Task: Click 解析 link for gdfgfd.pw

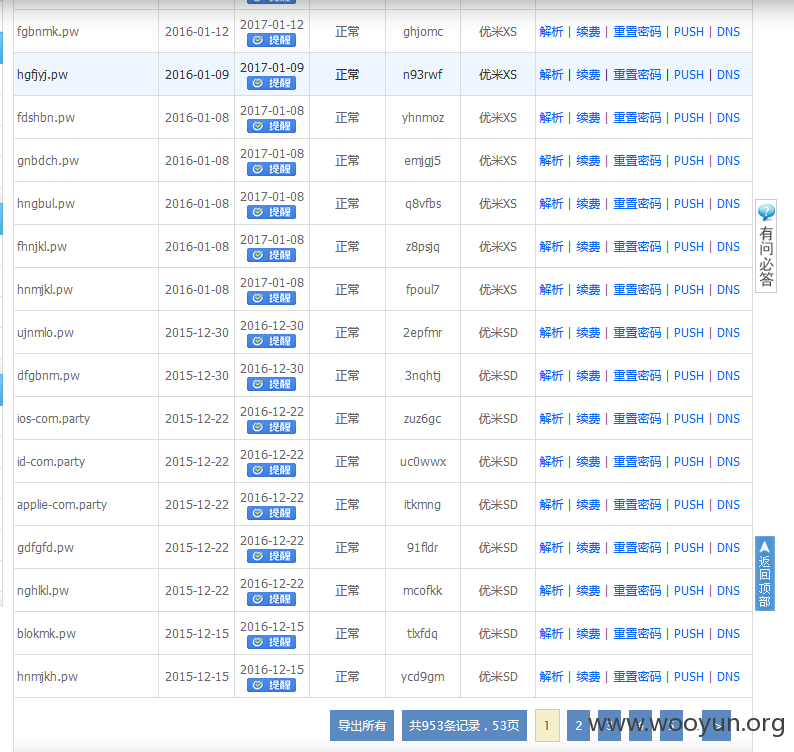Action: pyautogui.click(x=551, y=547)
